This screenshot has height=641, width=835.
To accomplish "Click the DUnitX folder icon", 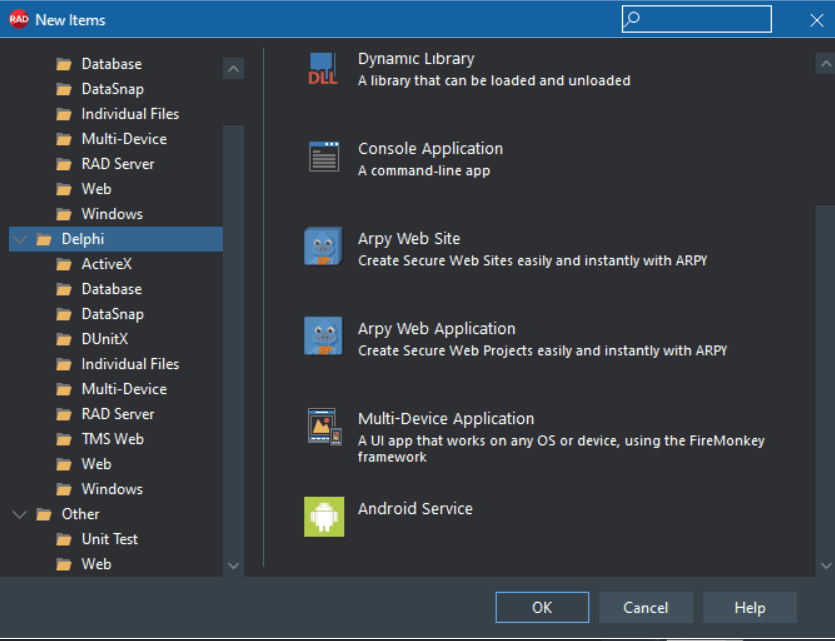I will coord(64,340).
